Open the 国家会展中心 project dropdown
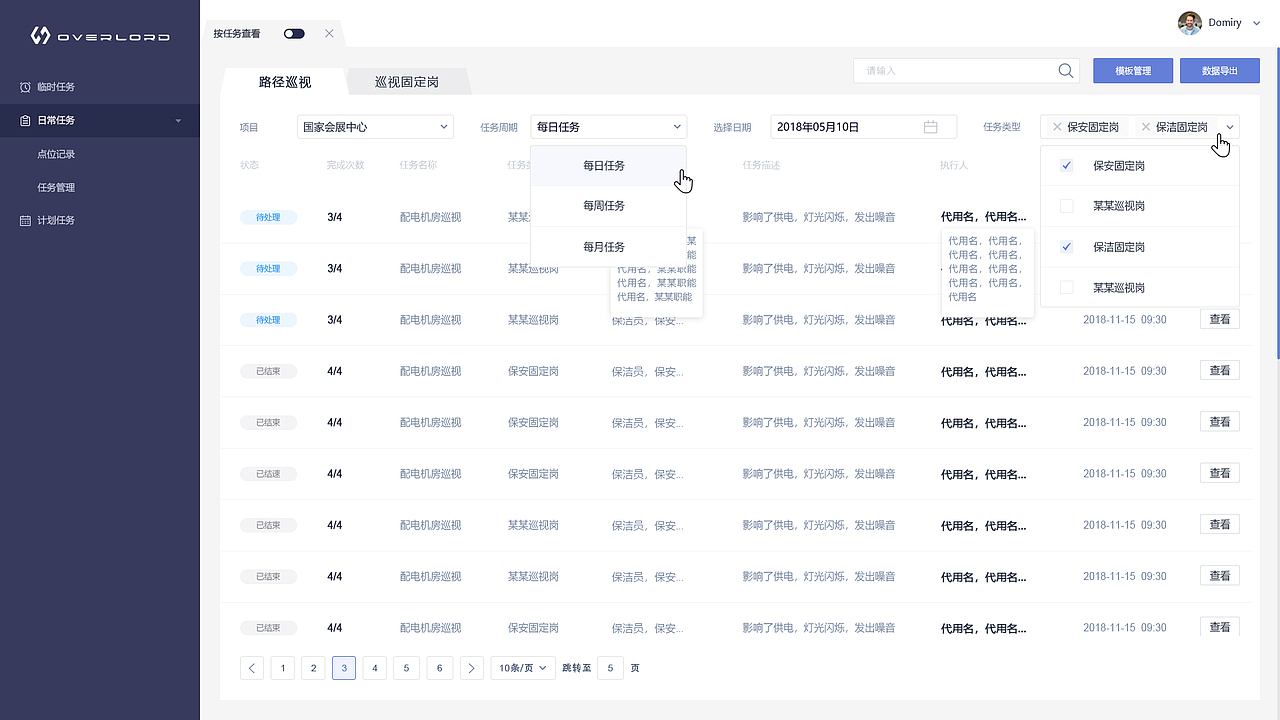Viewport: 1280px width, 720px height. (x=375, y=127)
